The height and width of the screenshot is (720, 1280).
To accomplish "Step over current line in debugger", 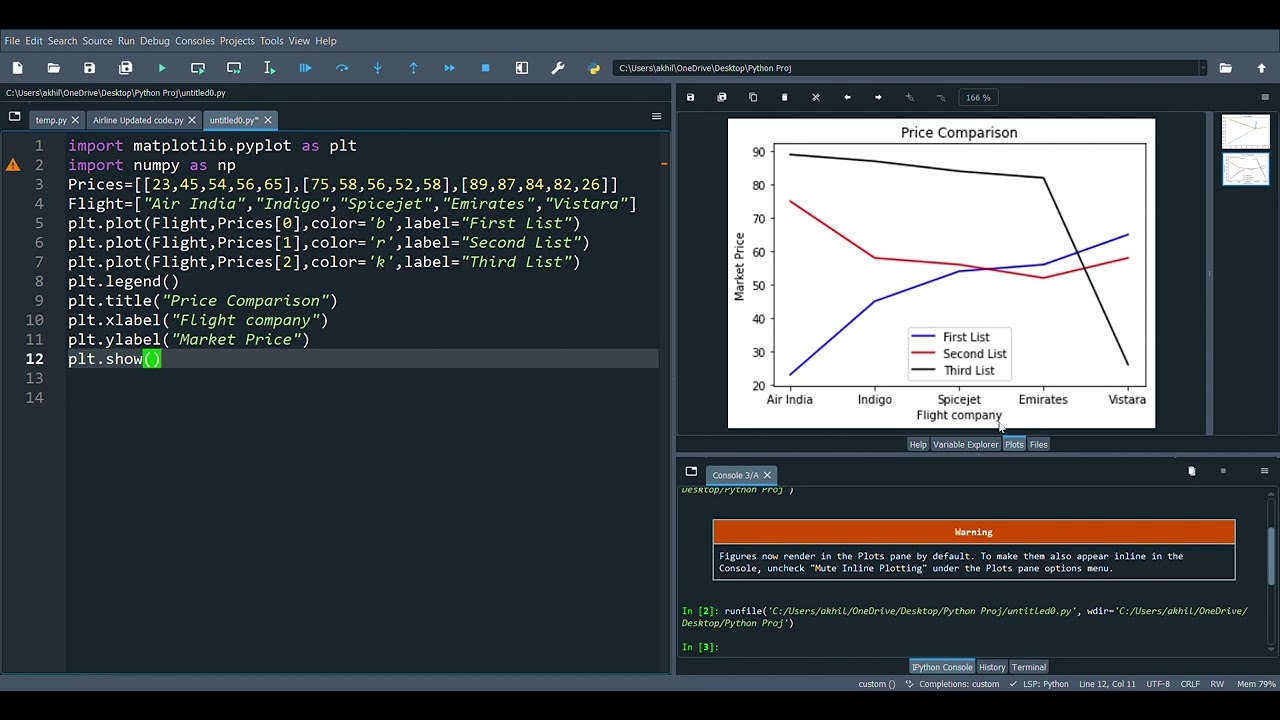I will tap(342, 68).
